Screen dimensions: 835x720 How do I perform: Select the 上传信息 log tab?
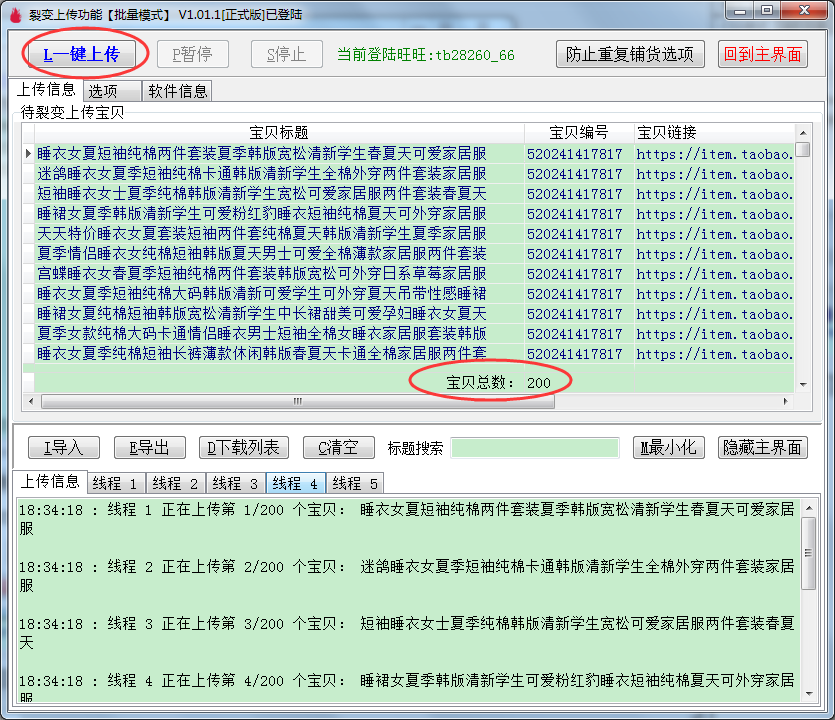point(47,482)
